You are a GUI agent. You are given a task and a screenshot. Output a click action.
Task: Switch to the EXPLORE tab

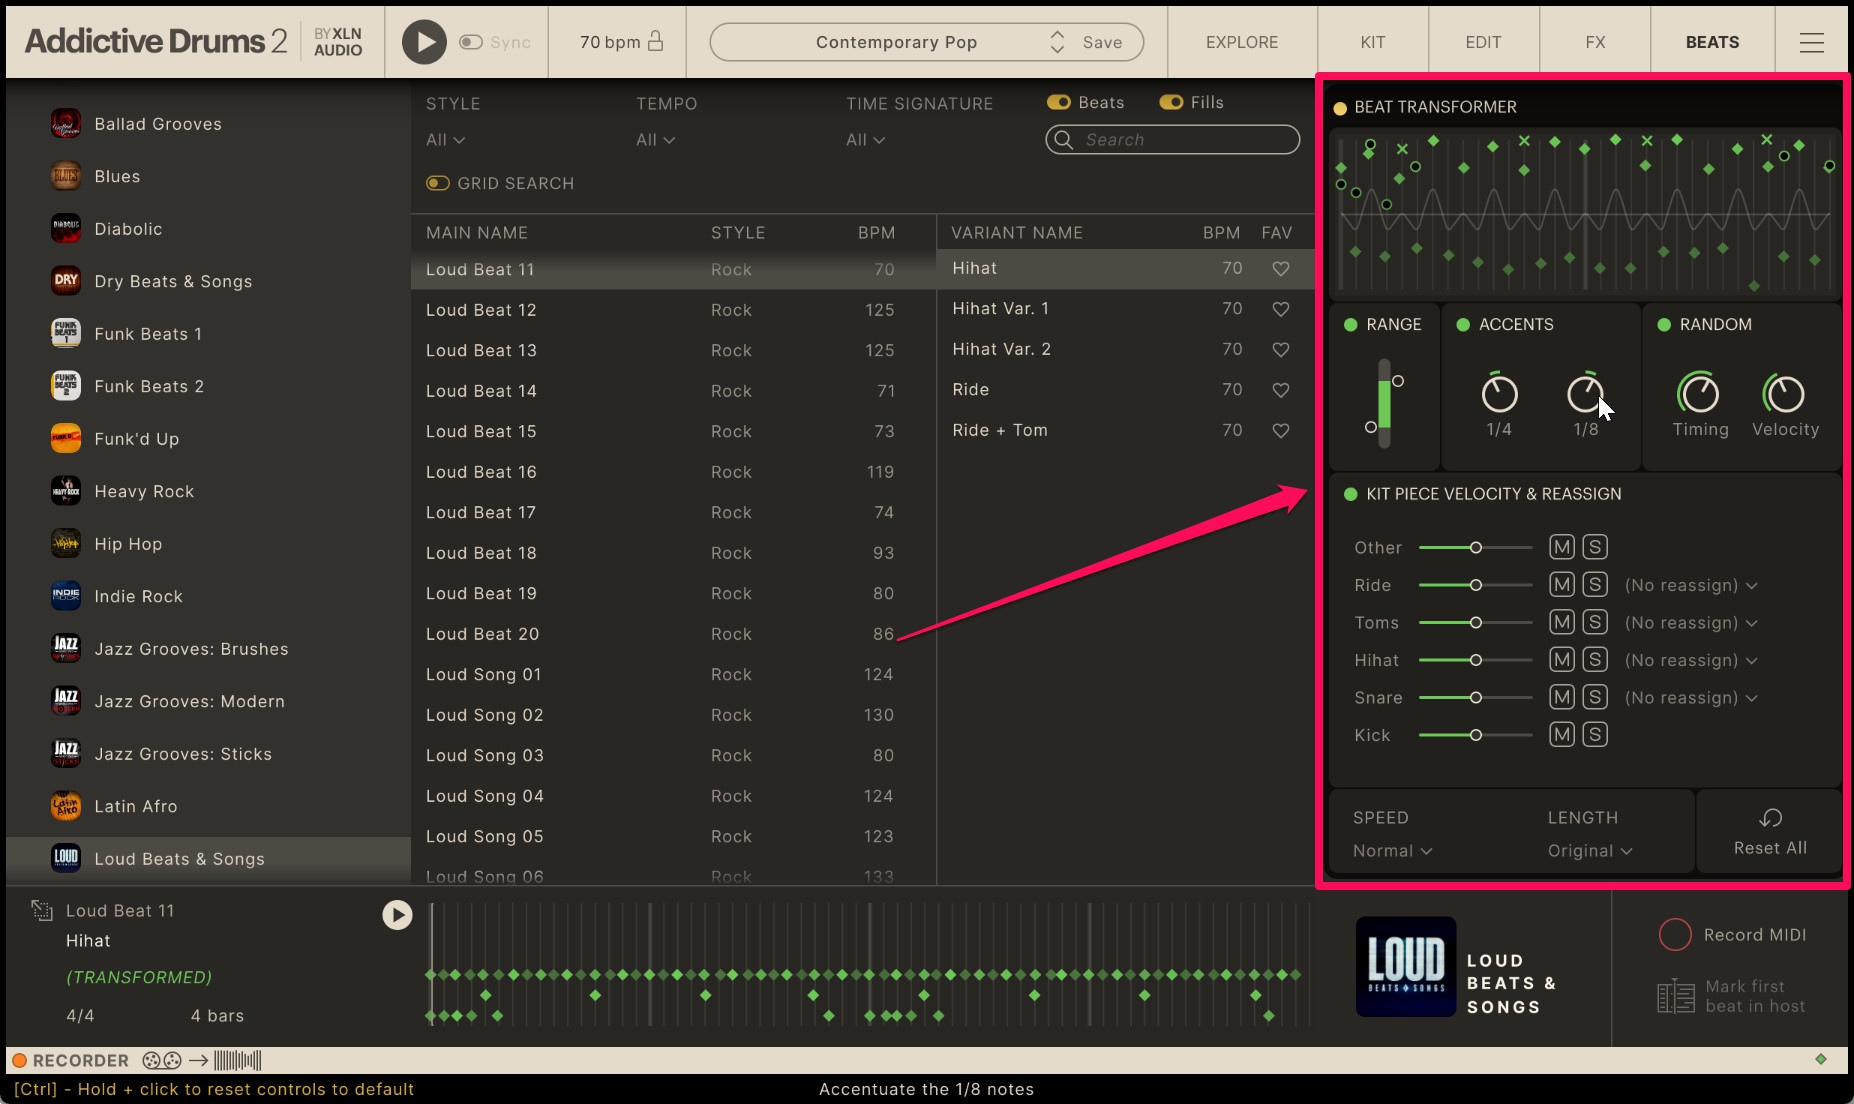click(x=1242, y=42)
